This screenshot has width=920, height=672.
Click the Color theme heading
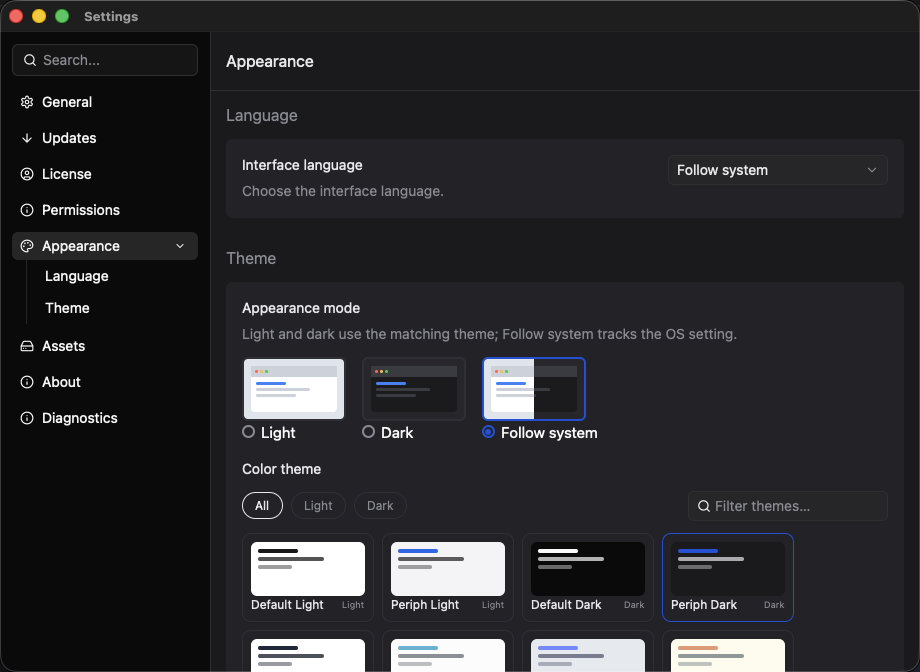(x=282, y=469)
